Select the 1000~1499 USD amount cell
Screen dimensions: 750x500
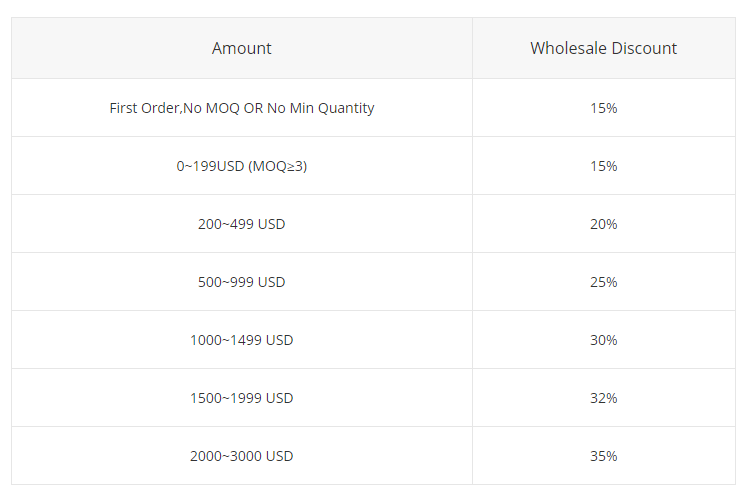pyautogui.click(x=242, y=340)
